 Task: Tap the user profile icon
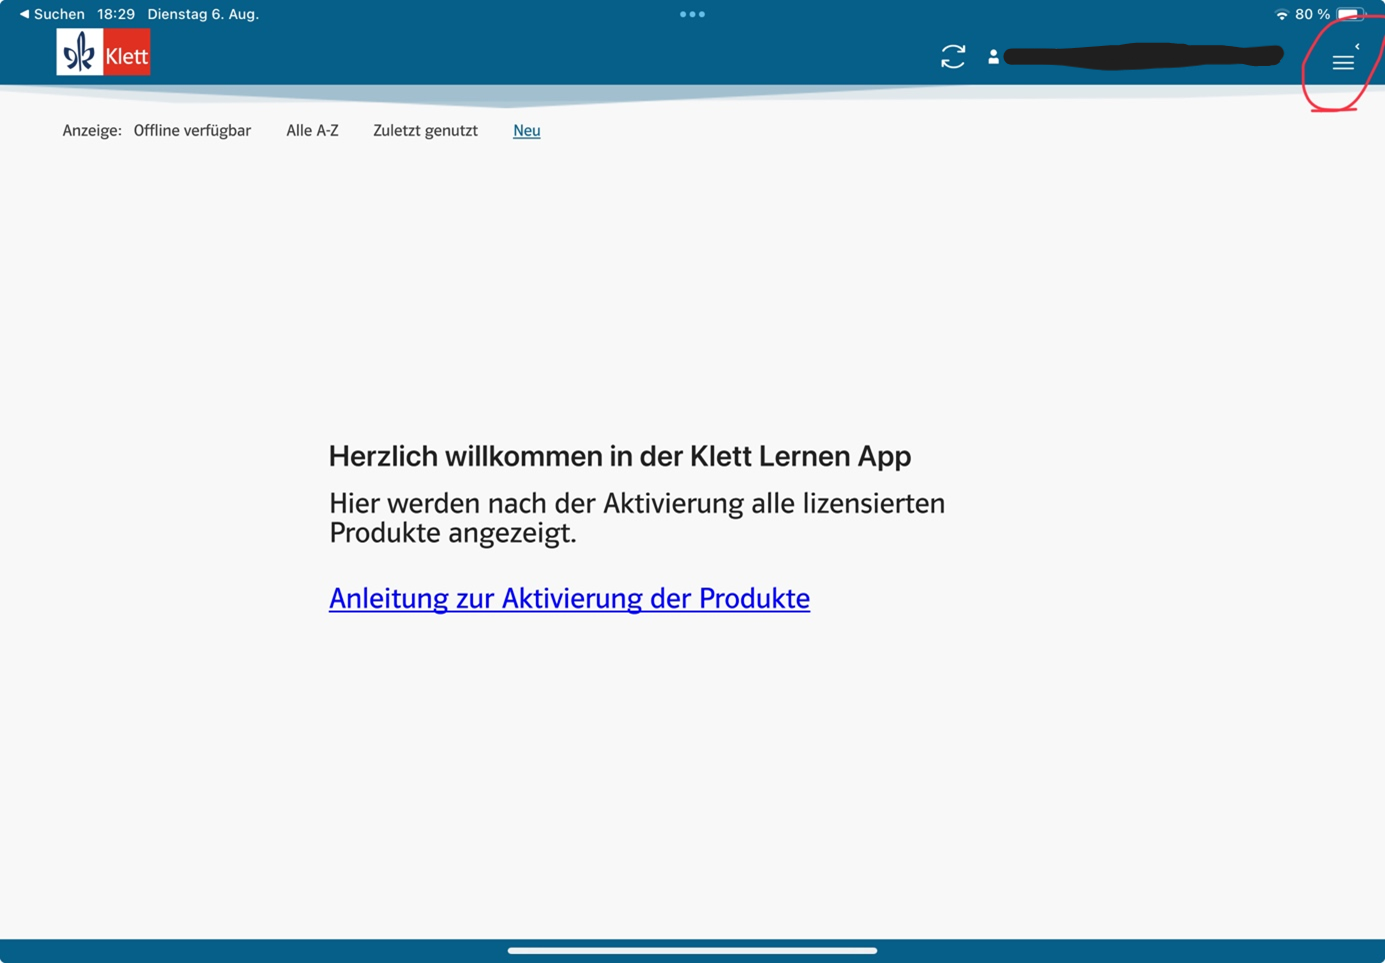click(x=993, y=57)
